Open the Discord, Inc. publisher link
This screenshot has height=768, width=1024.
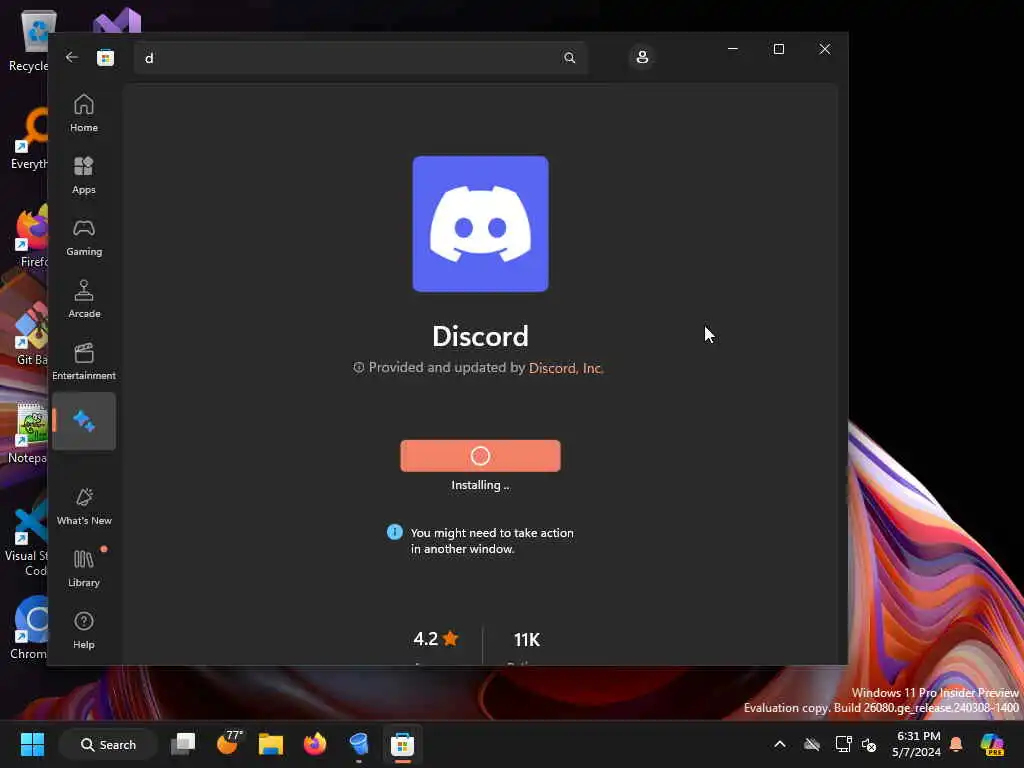pos(566,368)
